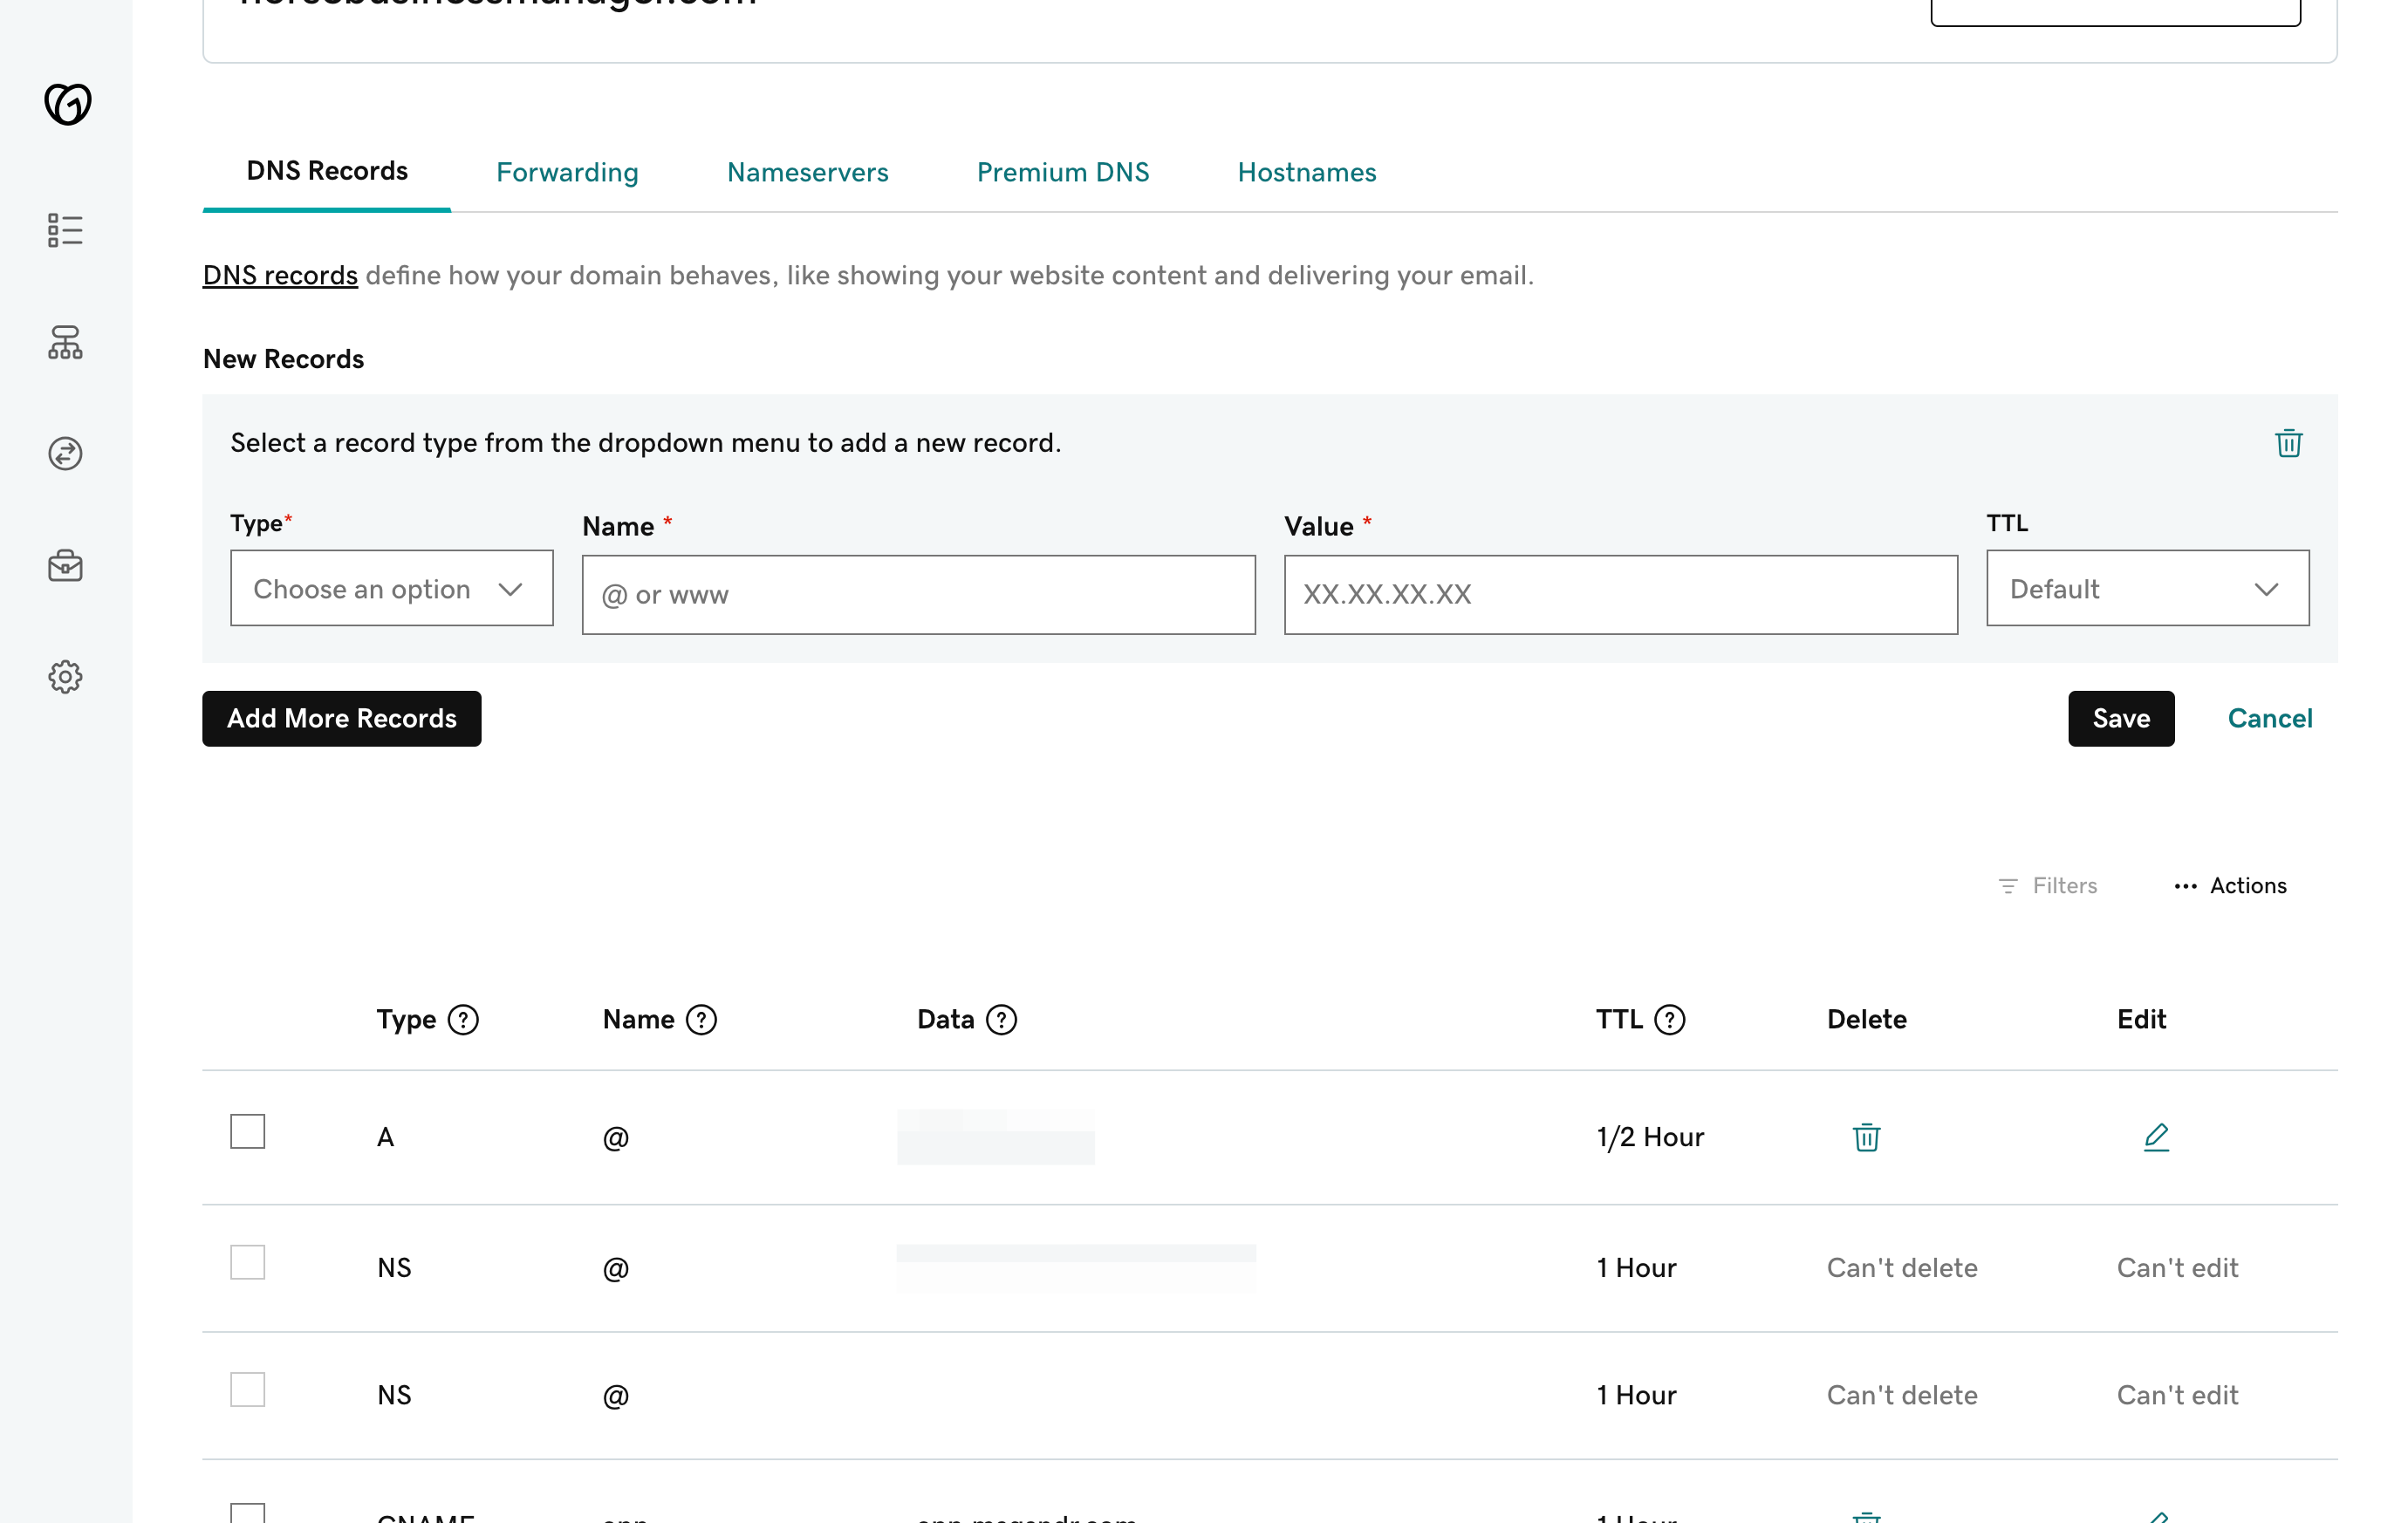The height and width of the screenshot is (1523, 2408).
Task: Click first NS row 'Can't delete' text
Action: 1902,1268
